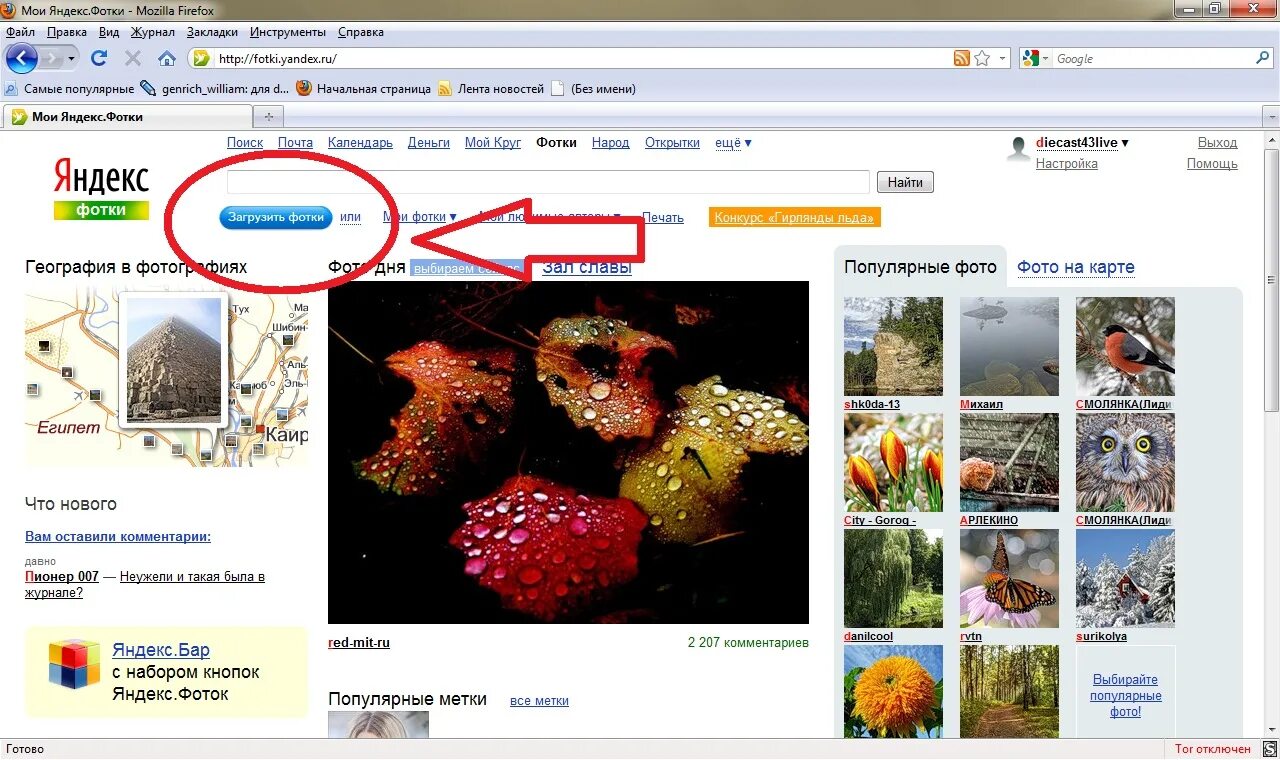The height and width of the screenshot is (760, 1280).
Task: Open the Конкурс «Гирлянды льда» banner
Action: click(795, 217)
